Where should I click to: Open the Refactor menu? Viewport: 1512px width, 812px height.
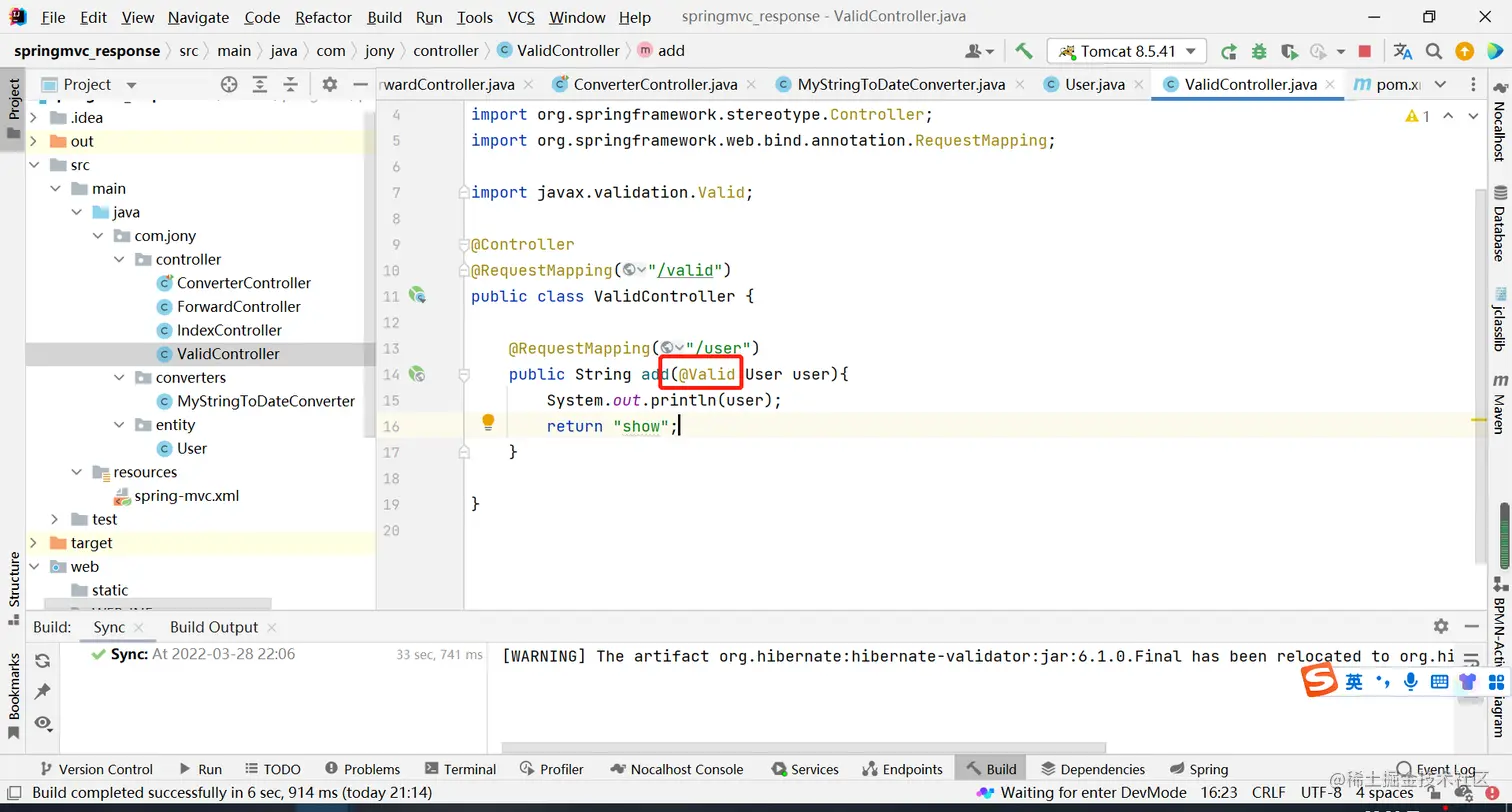(x=324, y=17)
